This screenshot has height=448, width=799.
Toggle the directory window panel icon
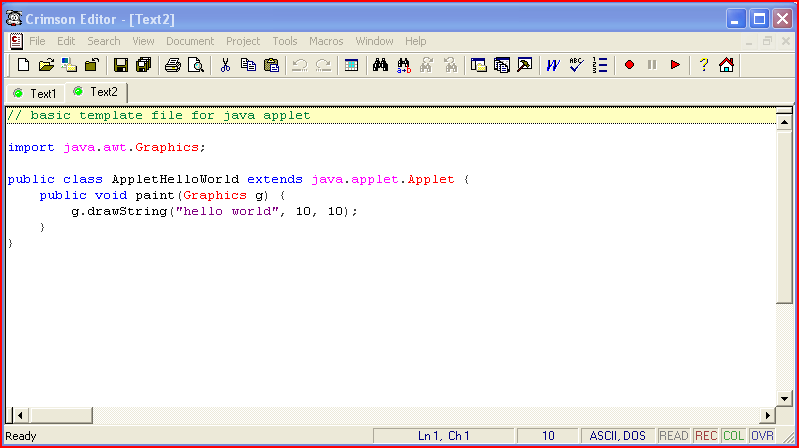(x=478, y=65)
